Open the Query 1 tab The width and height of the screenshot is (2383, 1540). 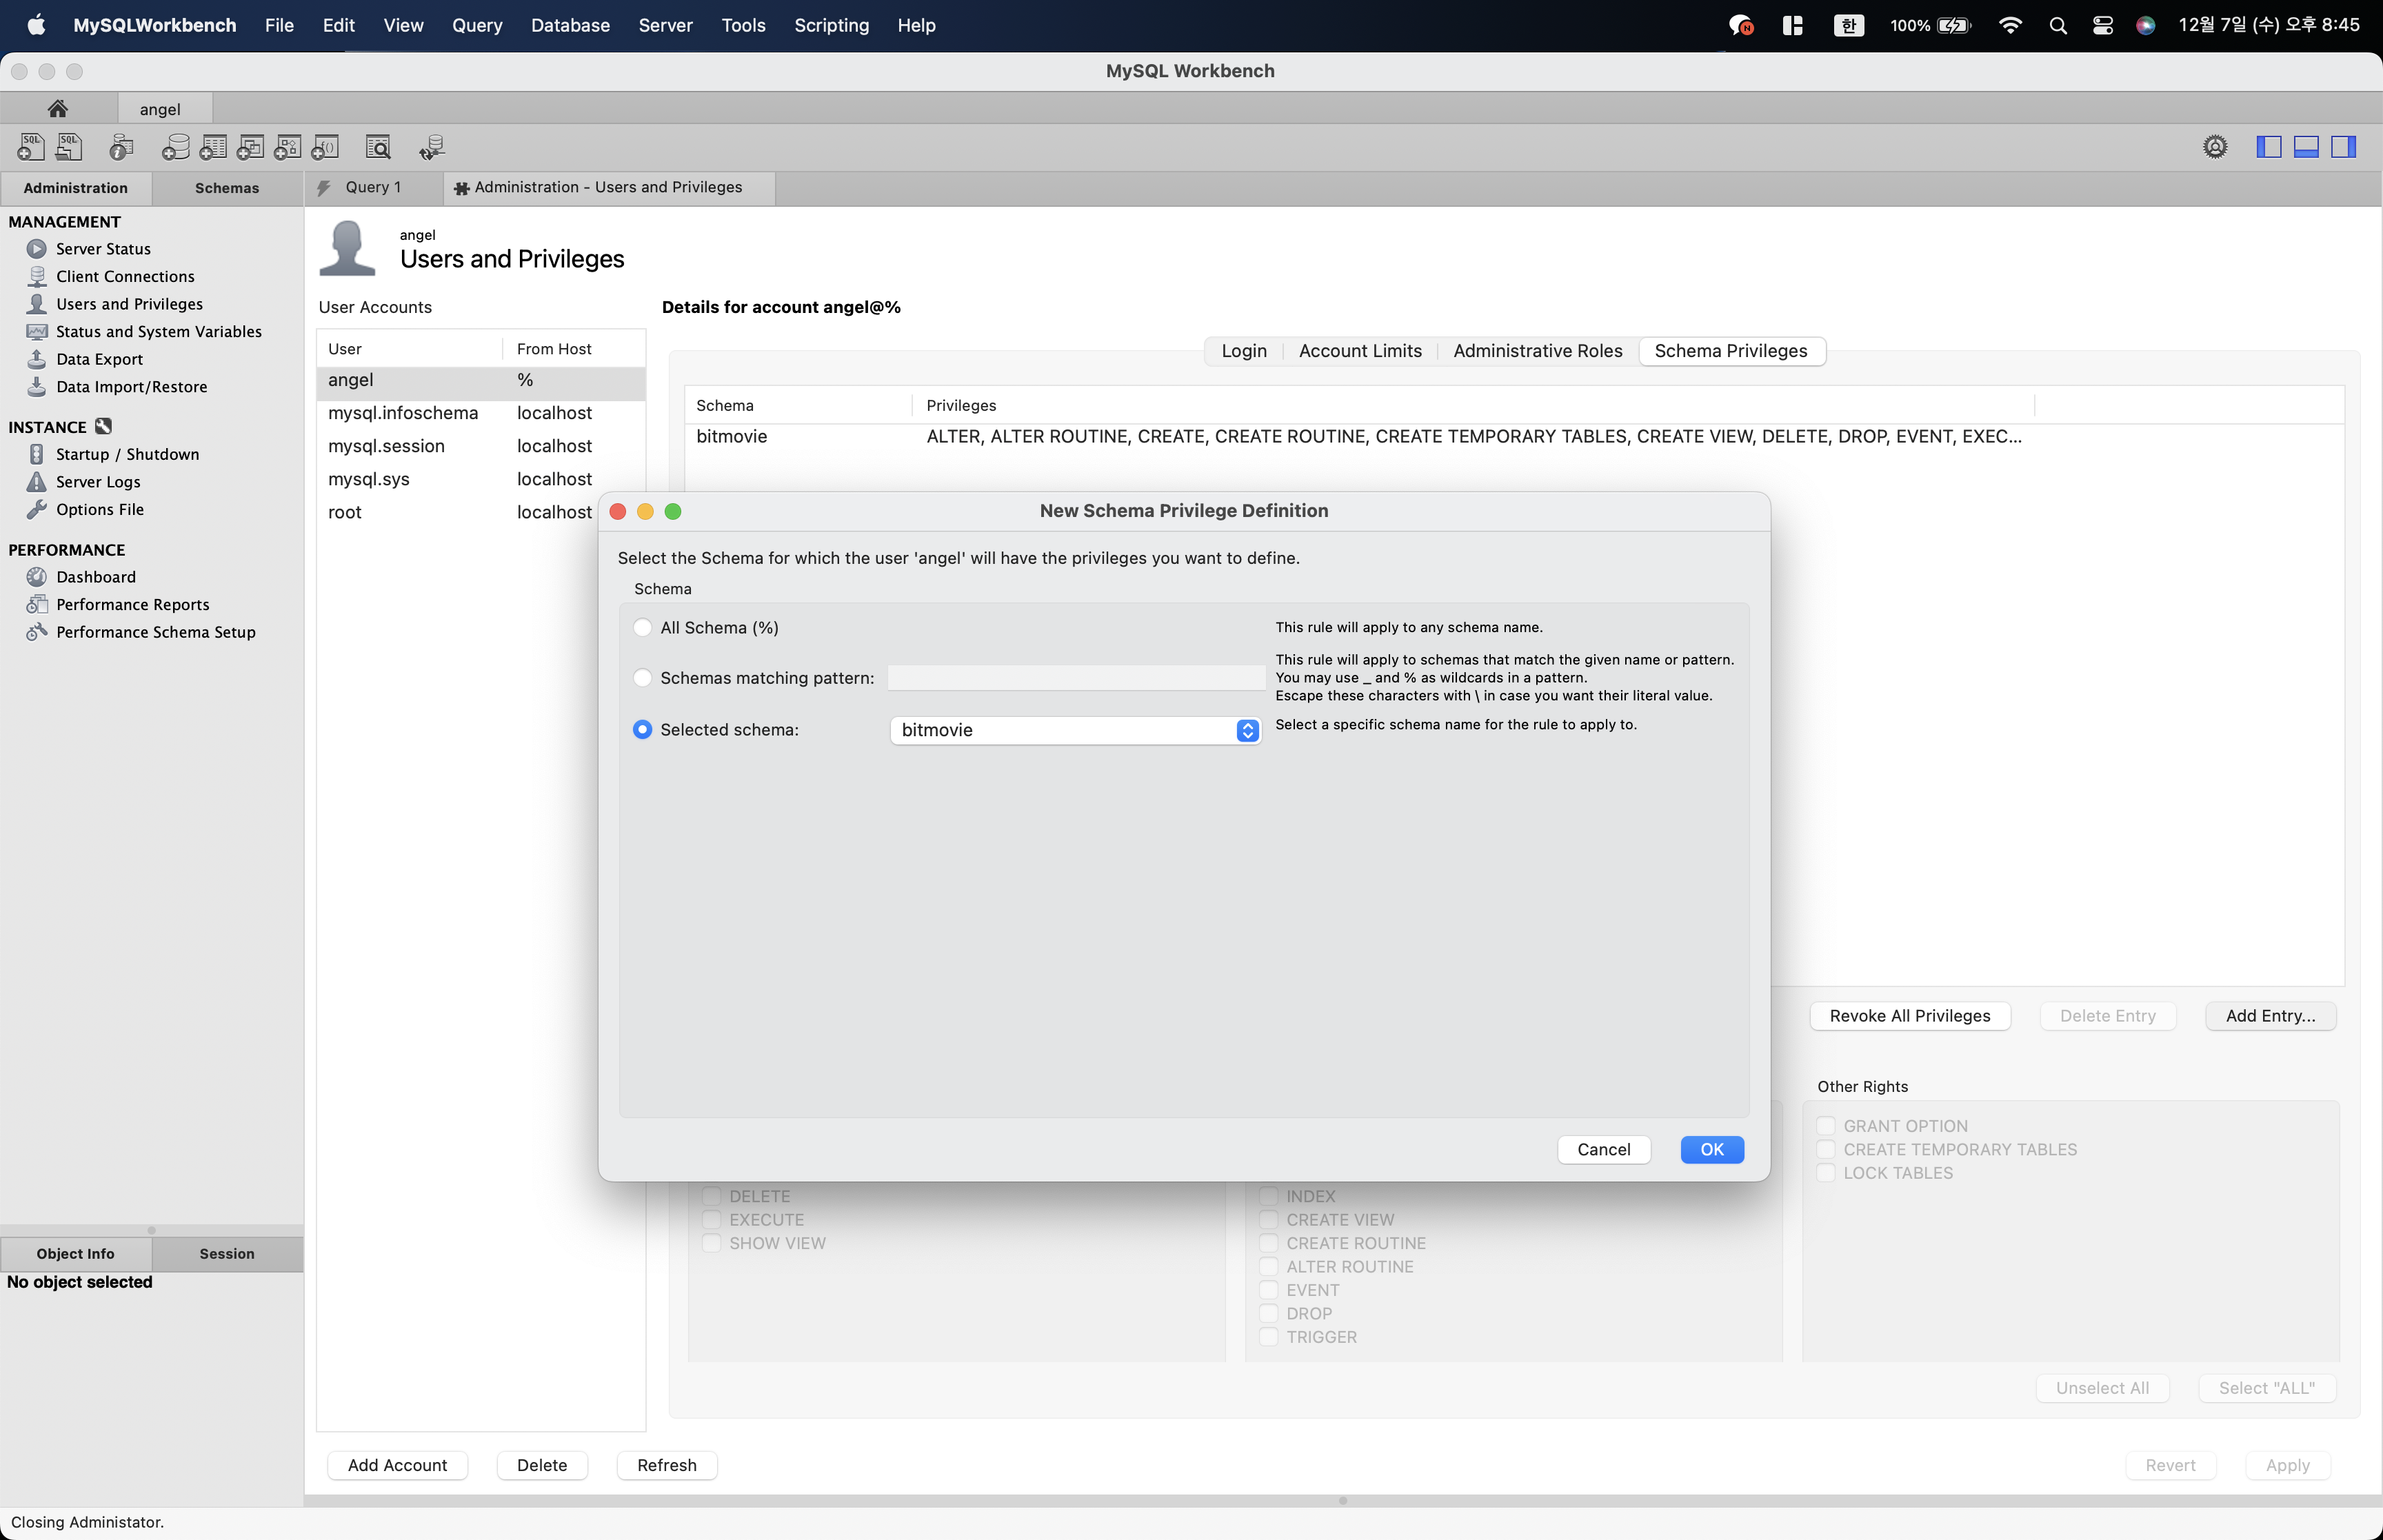[x=374, y=187]
